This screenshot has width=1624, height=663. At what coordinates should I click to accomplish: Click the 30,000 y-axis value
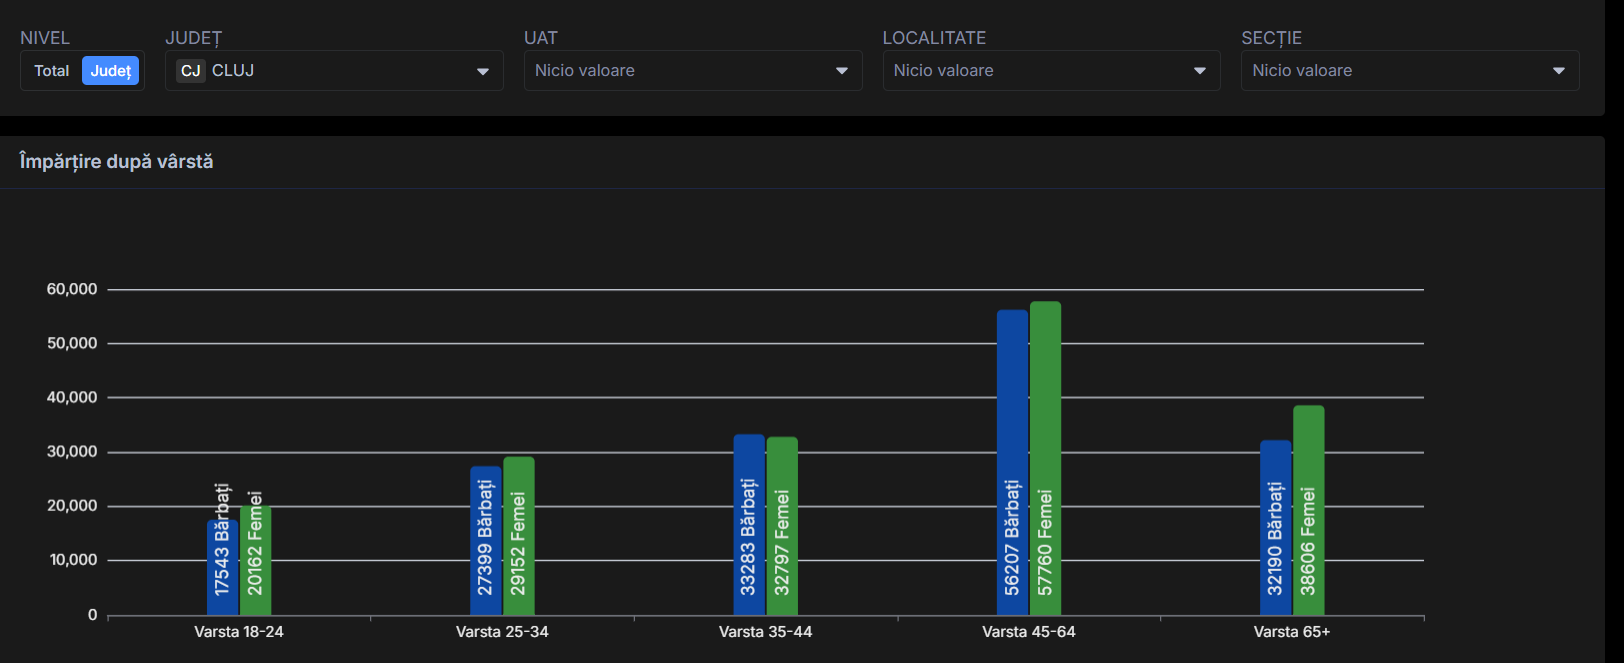pos(72,452)
